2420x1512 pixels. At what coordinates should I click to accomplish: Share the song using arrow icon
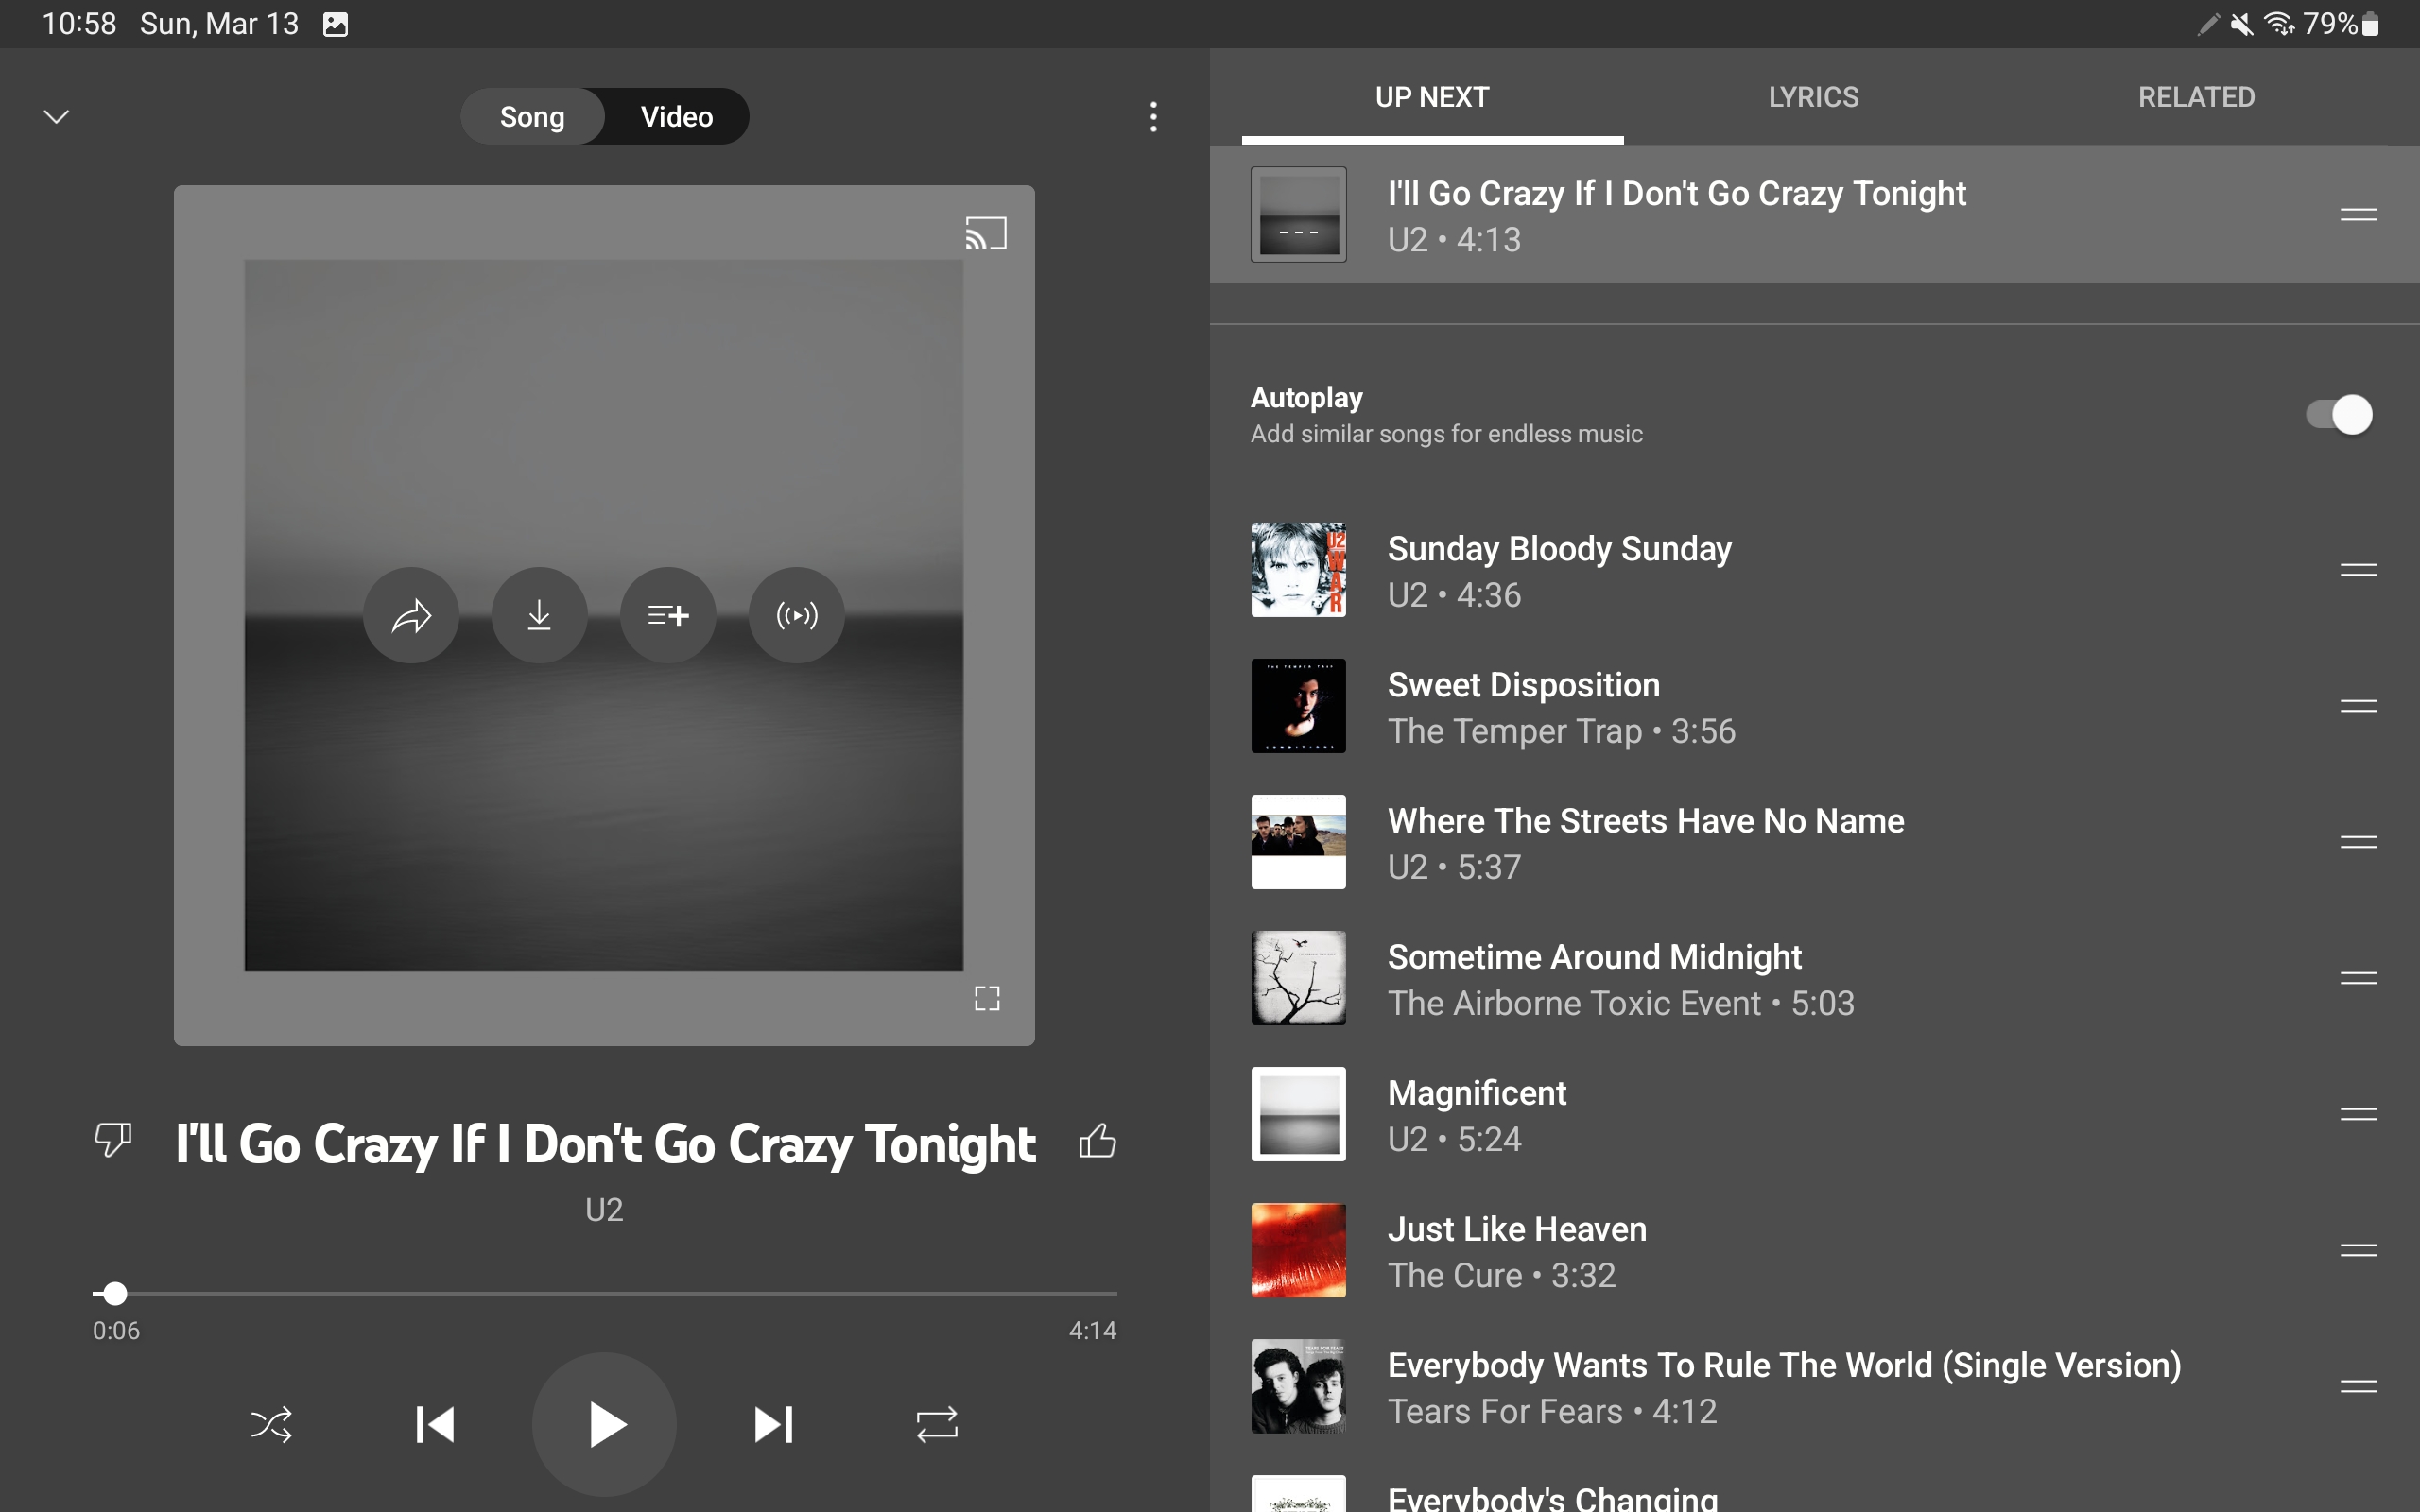tap(411, 615)
